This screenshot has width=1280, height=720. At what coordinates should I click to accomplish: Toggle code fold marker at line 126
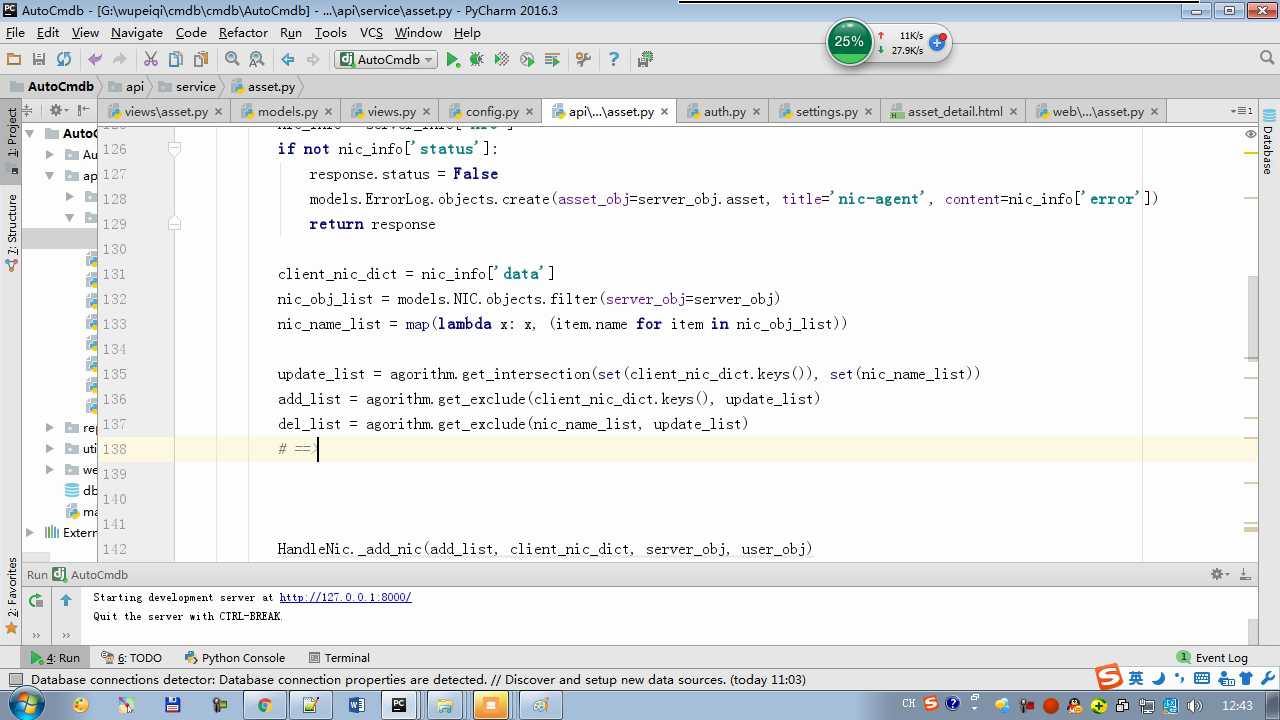click(174, 149)
